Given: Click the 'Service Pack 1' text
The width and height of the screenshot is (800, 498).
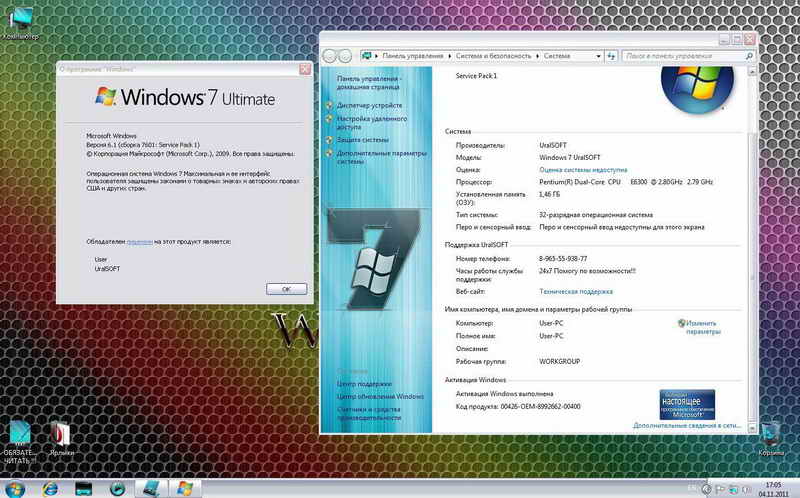Looking at the screenshot, I should 476,76.
